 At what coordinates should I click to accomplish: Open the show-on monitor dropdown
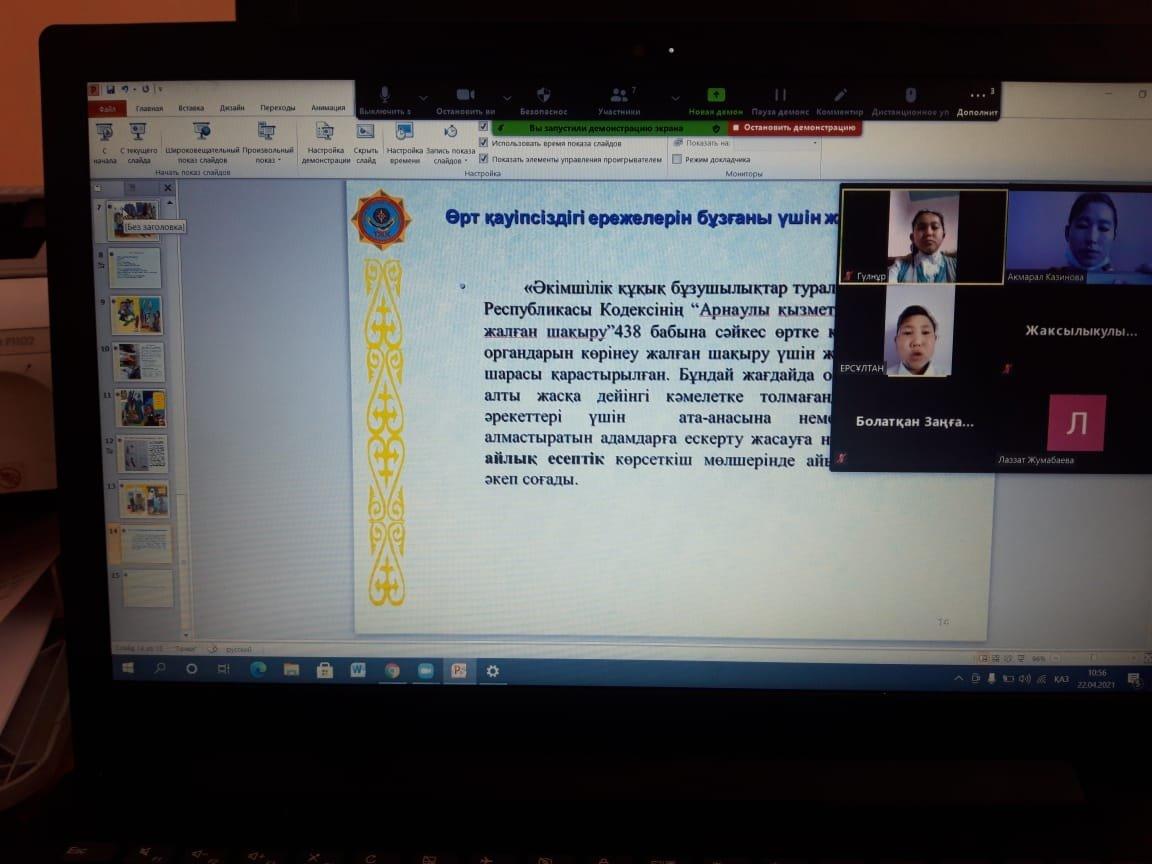click(777, 143)
